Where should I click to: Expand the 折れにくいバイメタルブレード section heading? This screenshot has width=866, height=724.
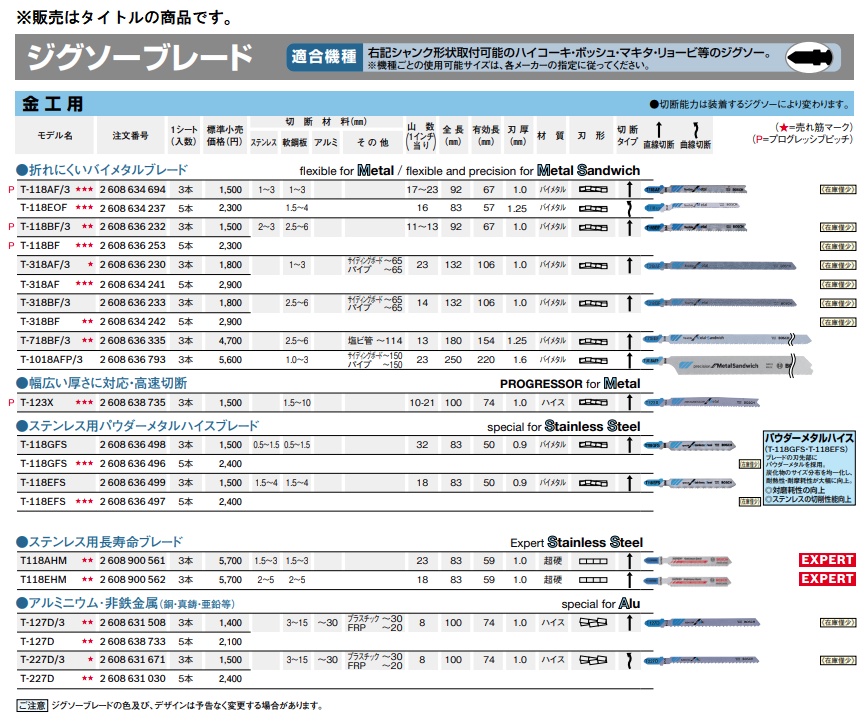(102, 170)
